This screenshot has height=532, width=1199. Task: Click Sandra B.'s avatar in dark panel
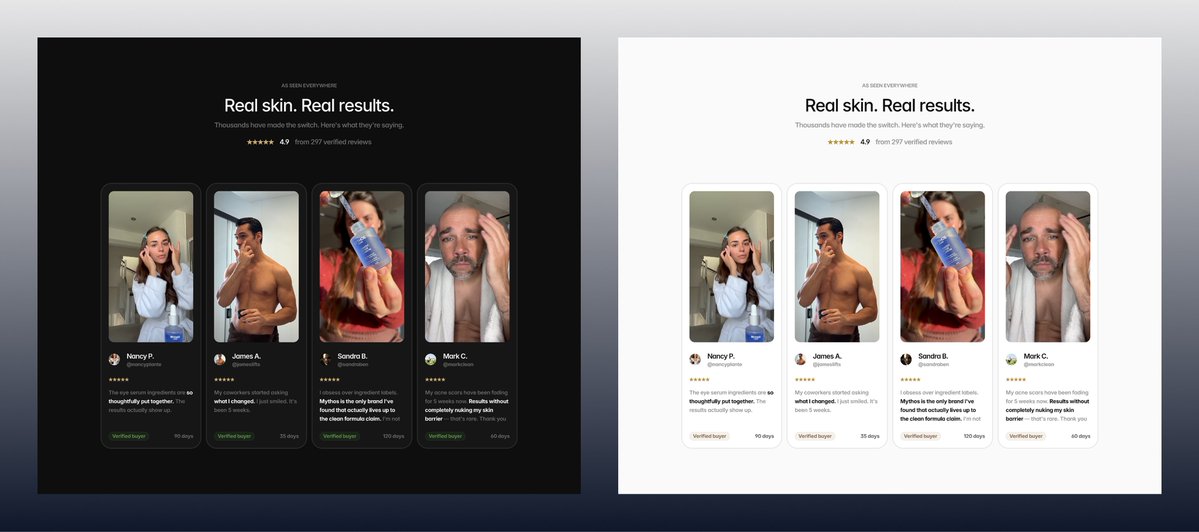(x=326, y=359)
